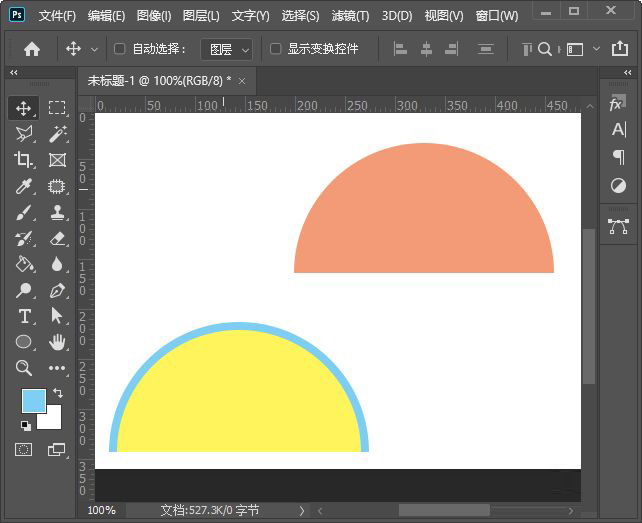This screenshot has height=523, width=642.
Task: Select the Zoom tool in the toolbox
Action: pyautogui.click(x=23, y=368)
